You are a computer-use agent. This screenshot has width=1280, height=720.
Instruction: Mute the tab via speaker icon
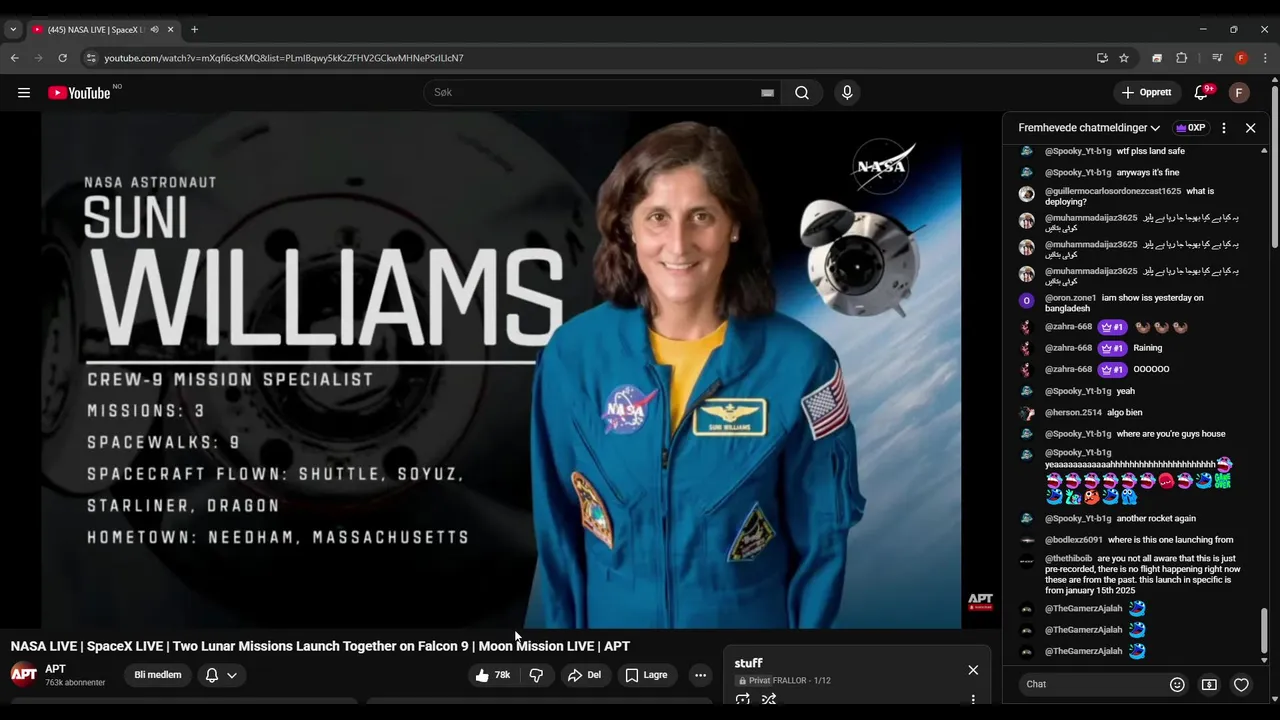coord(154,30)
